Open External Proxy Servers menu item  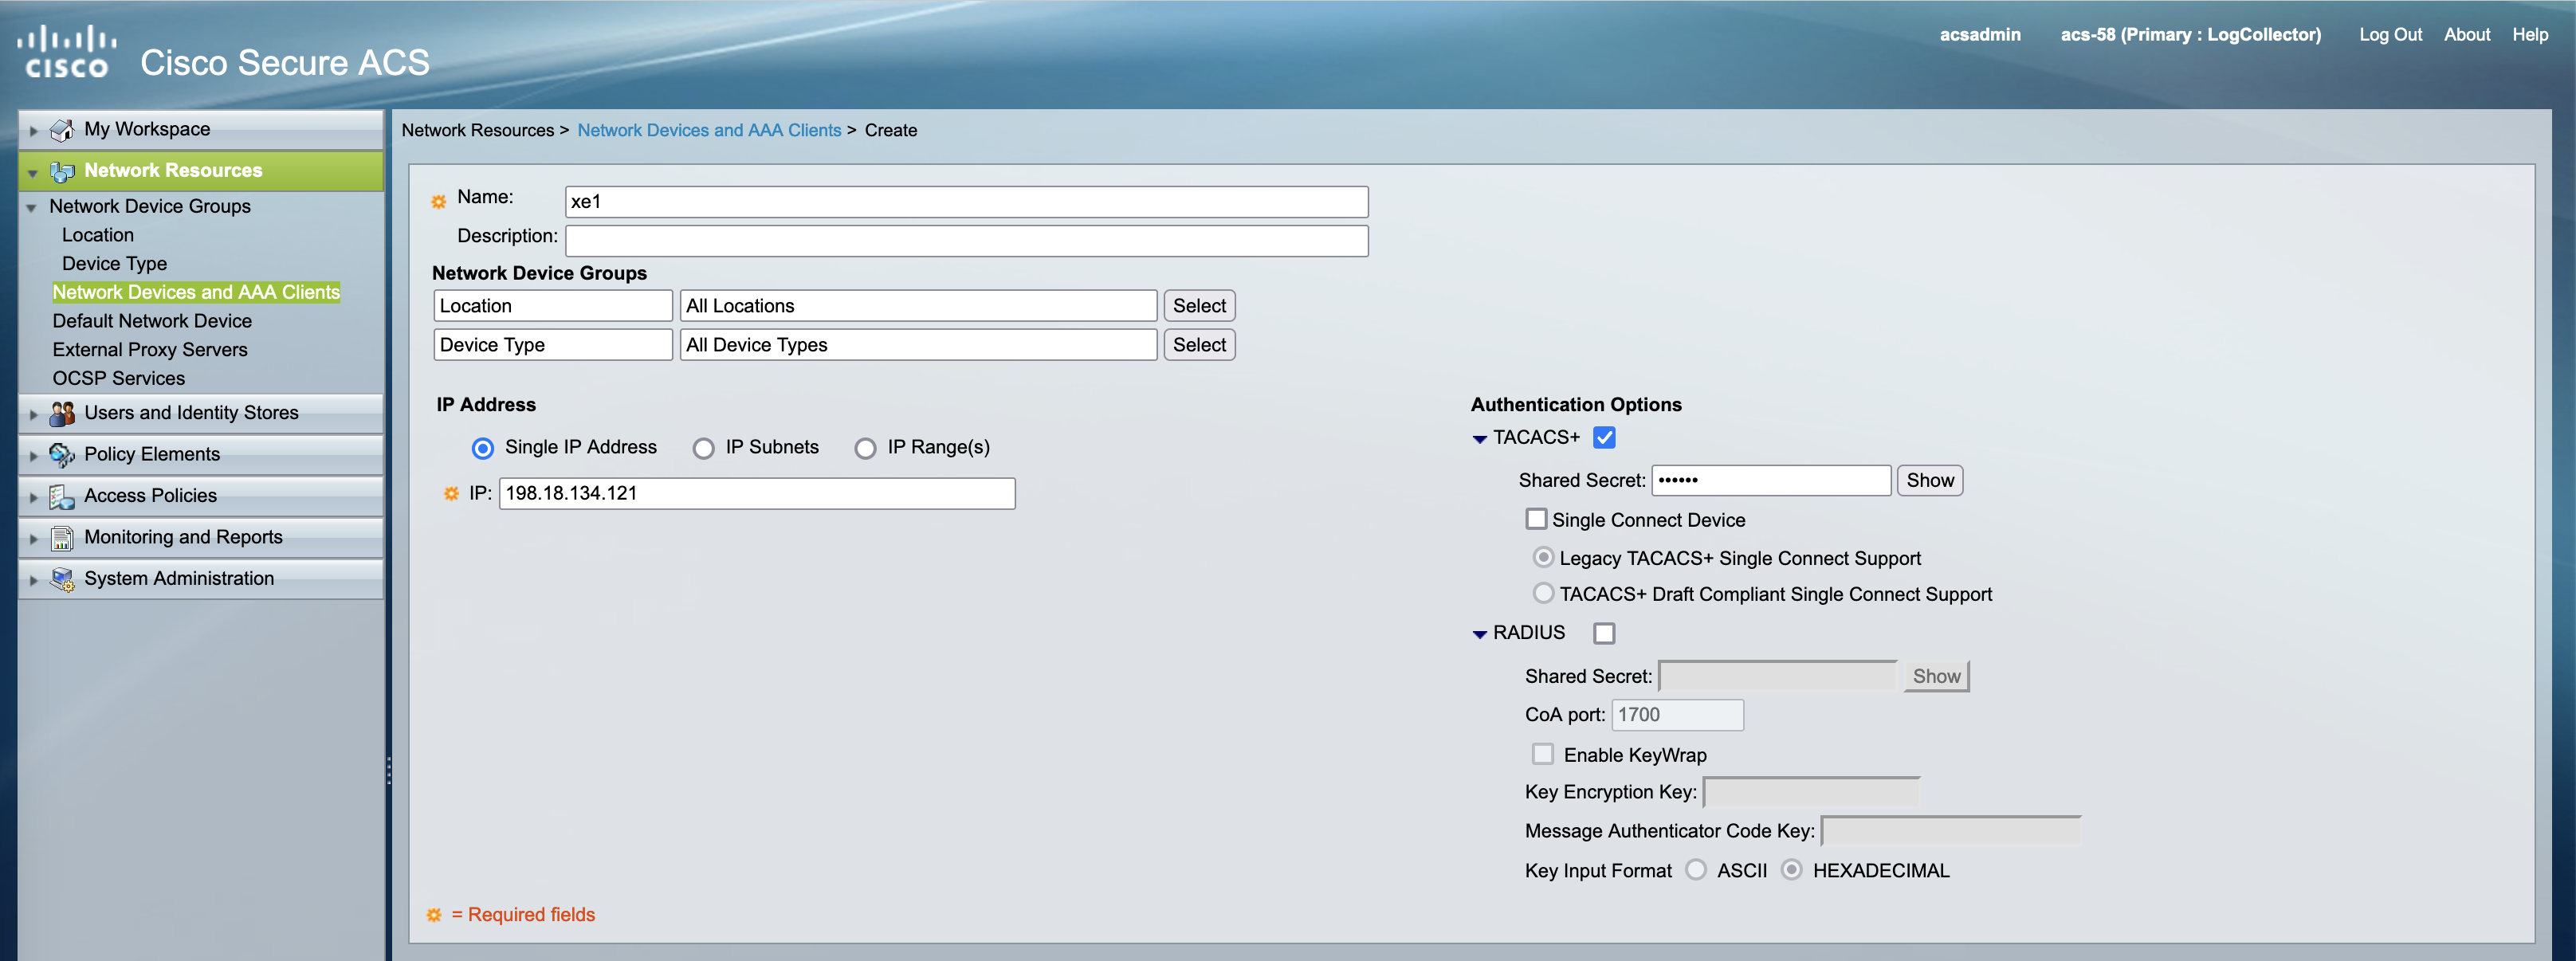(x=150, y=350)
